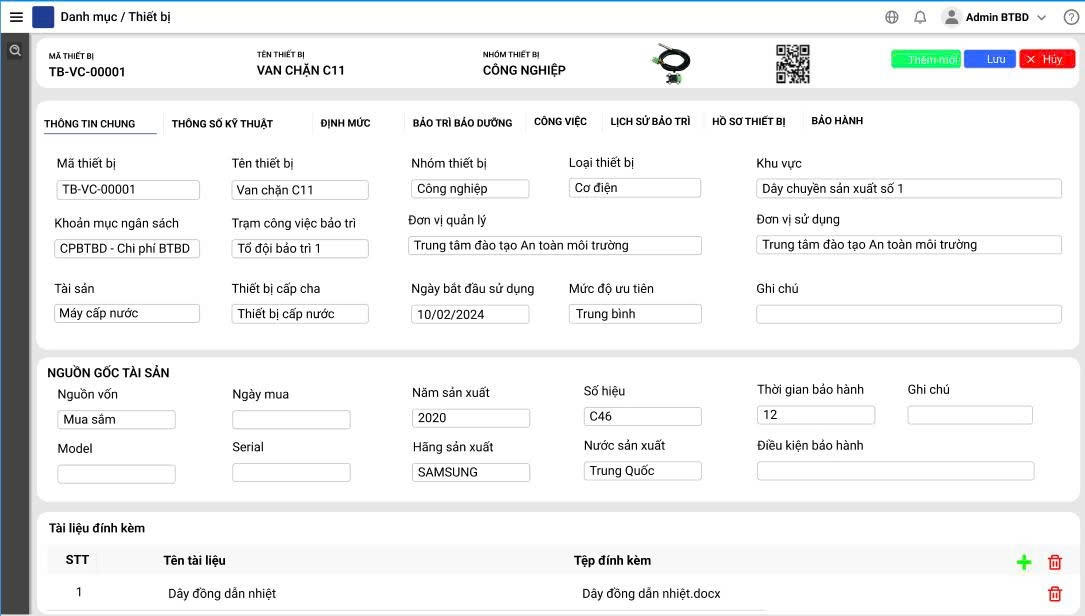1085x616 pixels.
Task: Add a new attachment with green plus
Action: pyautogui.click(x=1023, y=562)
